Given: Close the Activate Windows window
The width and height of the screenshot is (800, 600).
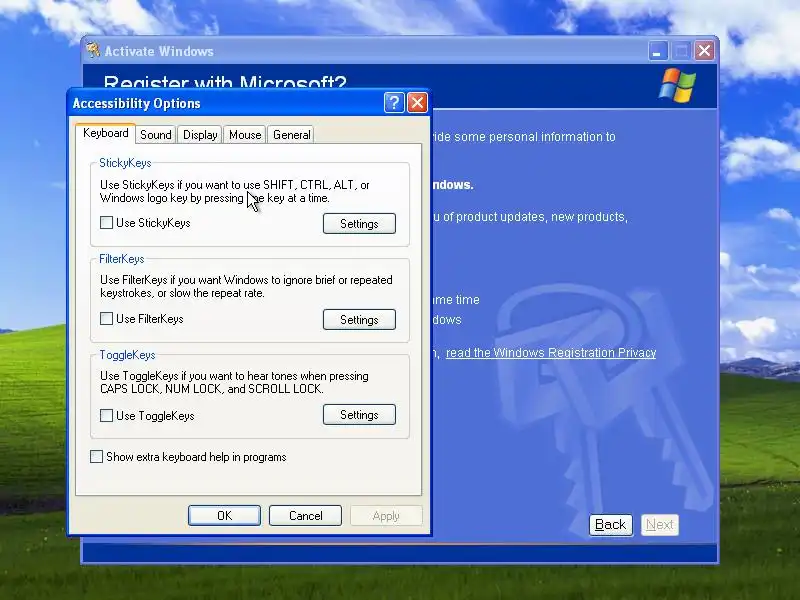Looking at the screenshot, I should click(x=705, y=51).
